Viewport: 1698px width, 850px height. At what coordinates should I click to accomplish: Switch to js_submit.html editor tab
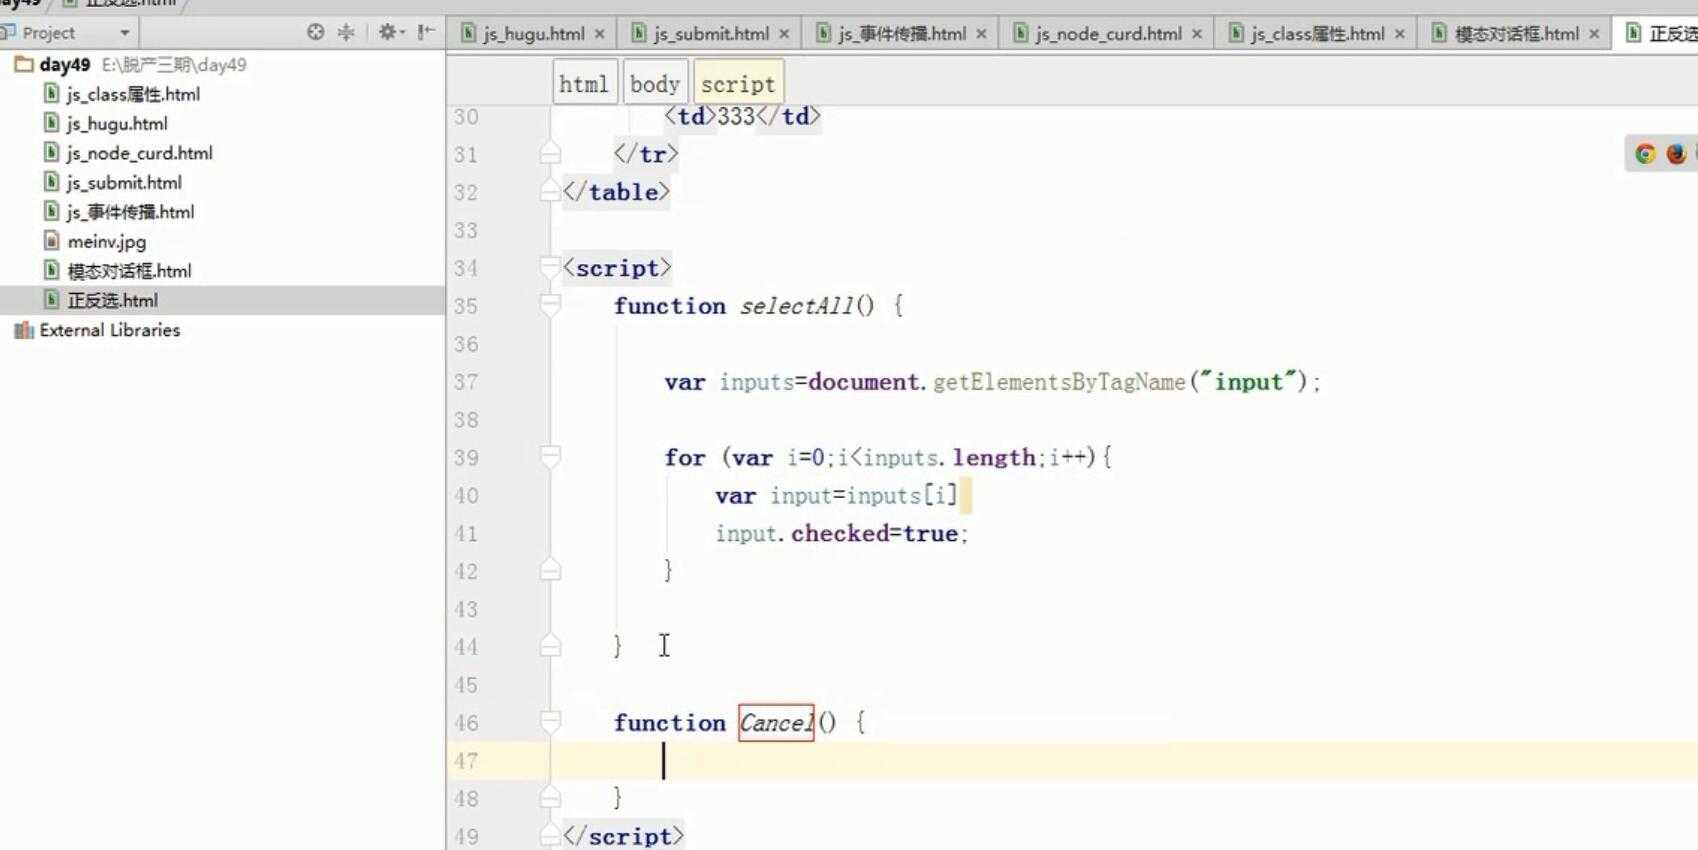click(711, 34)
